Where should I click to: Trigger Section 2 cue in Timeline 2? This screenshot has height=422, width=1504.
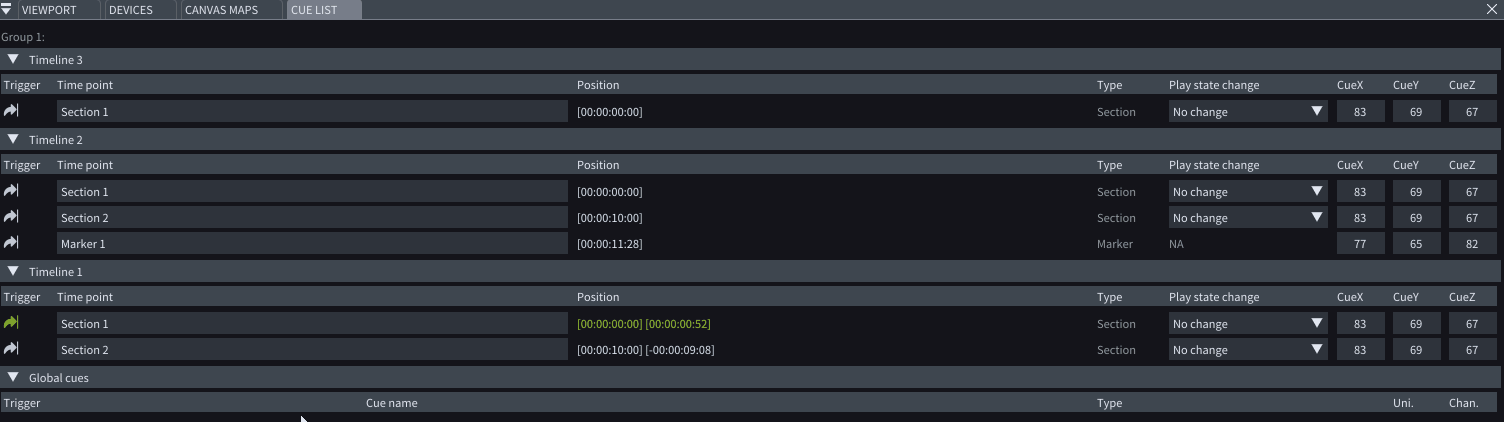pos(11,217)
